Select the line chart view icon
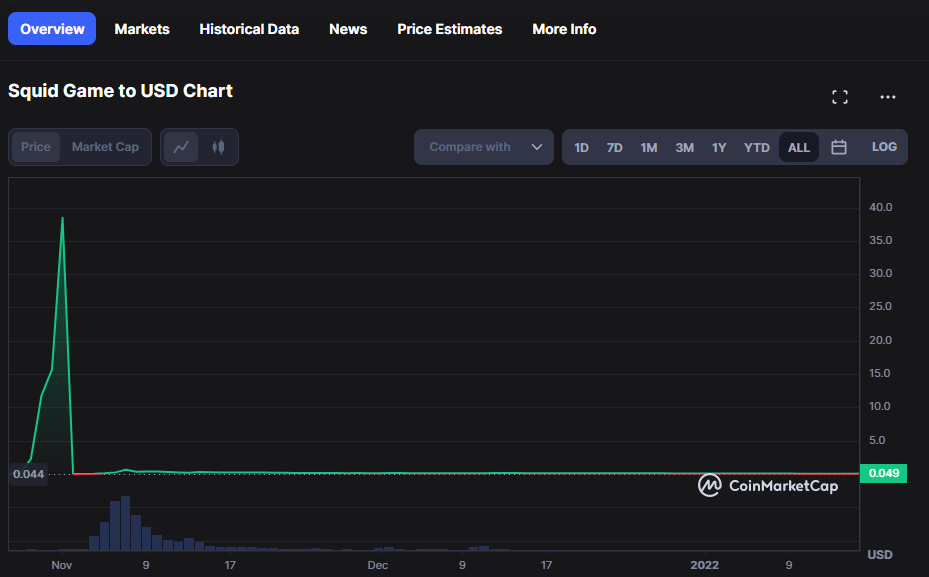Screen dimensions: 929x577 click(x=181, y=147)
